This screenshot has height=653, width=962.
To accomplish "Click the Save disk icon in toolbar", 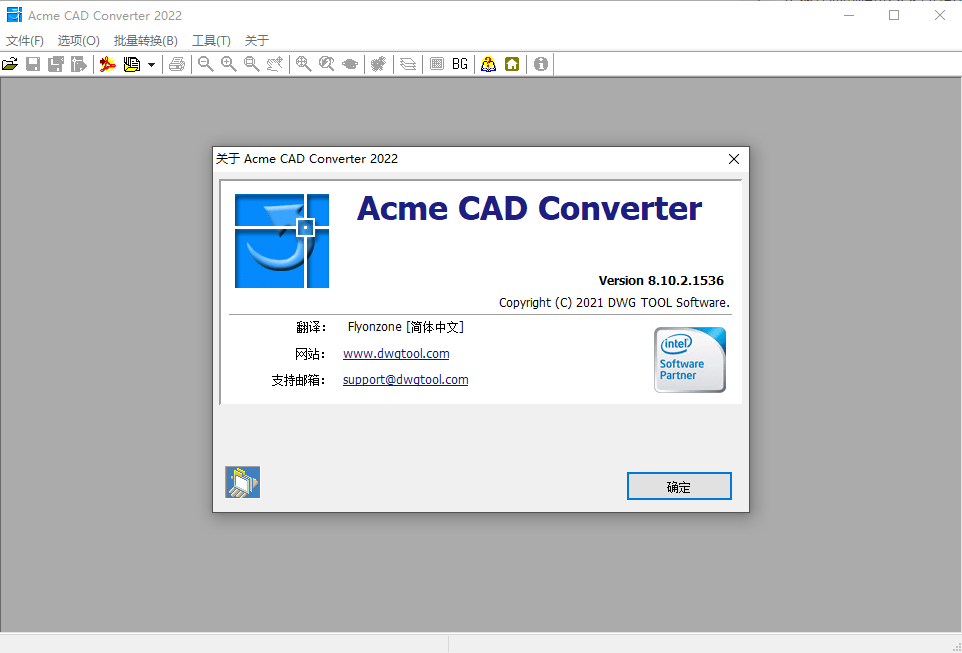I will click(x=33, y=64).
